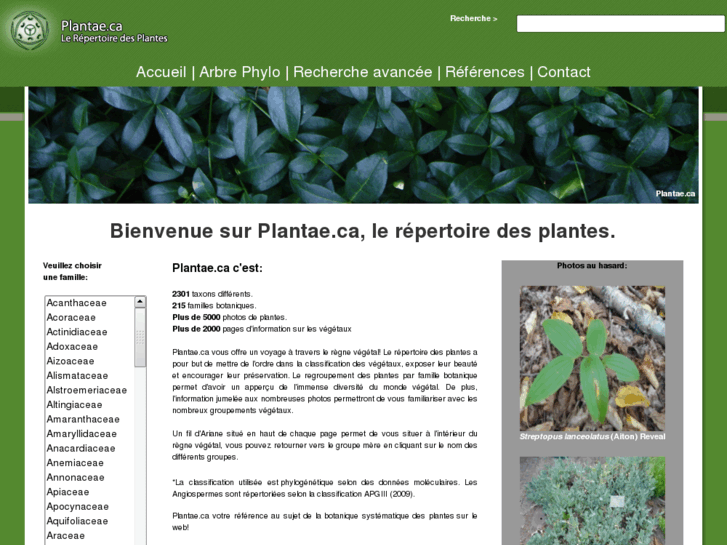Open the Arbre Phylo menu item
The image size is (727, 545).
tap(240, 72)
